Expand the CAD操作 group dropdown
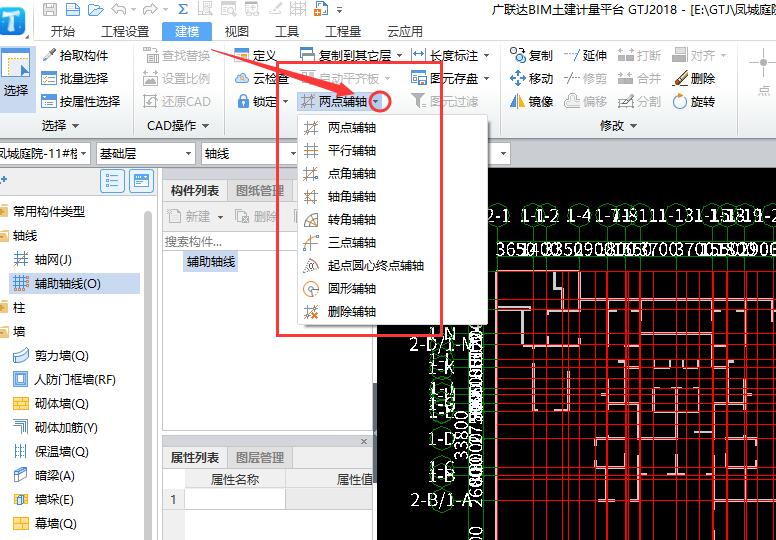 [x=178, y=126]
